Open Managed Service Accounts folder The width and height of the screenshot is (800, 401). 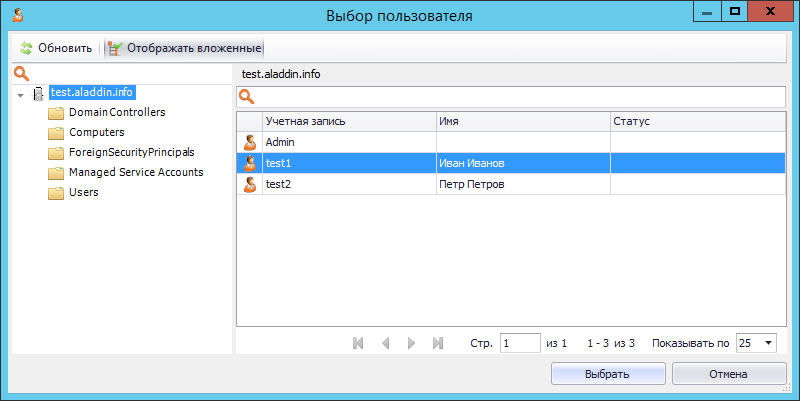coord(136,172)
